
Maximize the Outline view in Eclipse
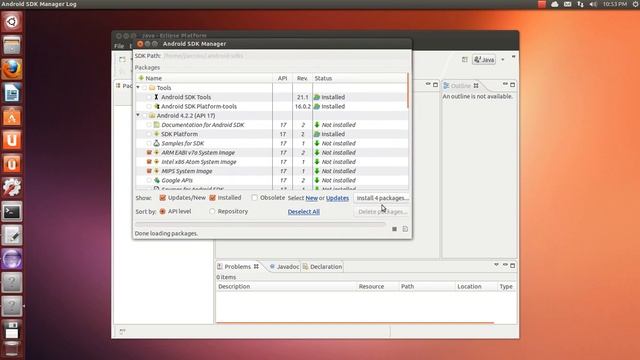pyautogui.click(x=513, y=84)
